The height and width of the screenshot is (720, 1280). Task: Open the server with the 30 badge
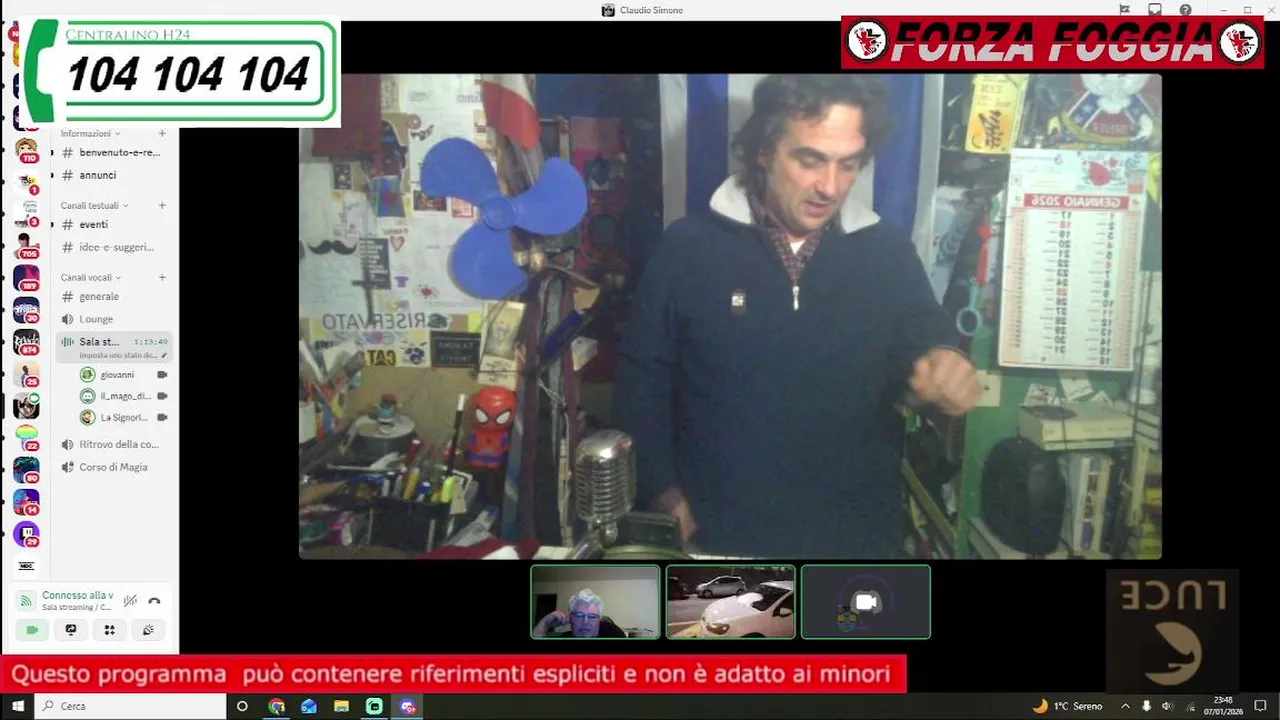click(26, 310)
